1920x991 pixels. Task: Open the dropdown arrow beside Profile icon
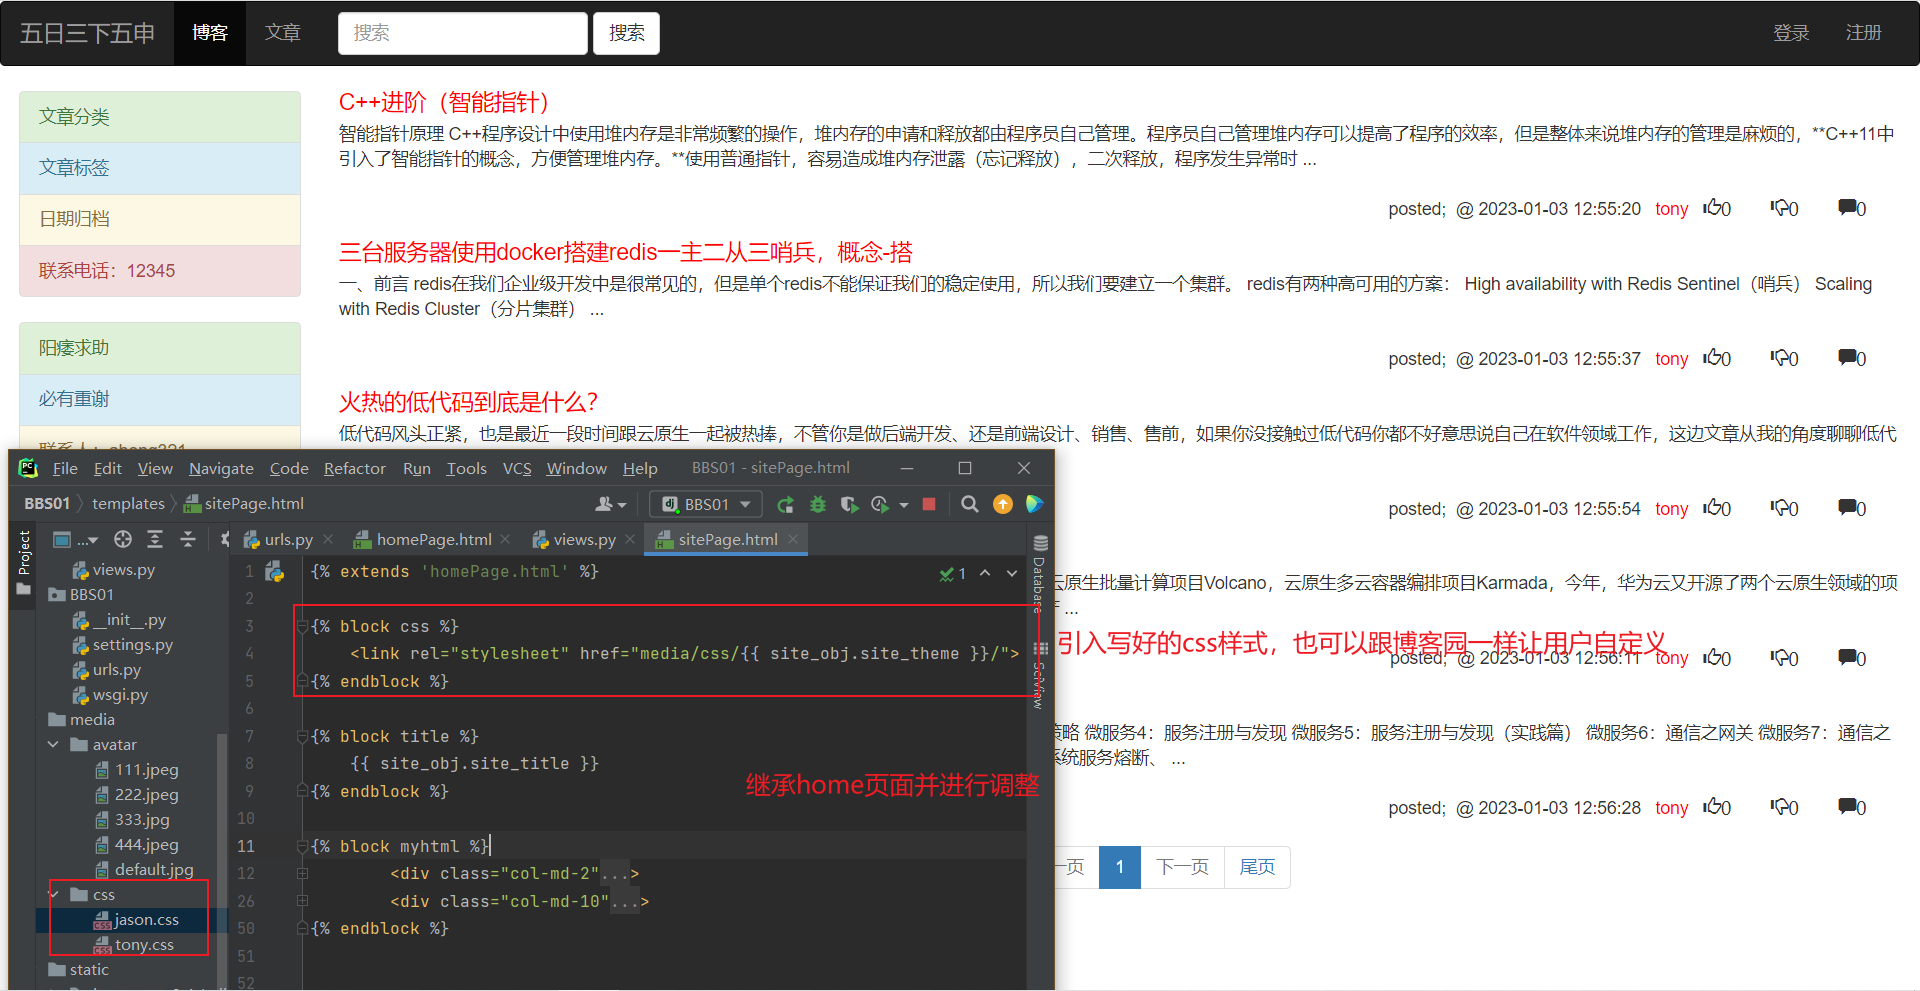click(x=904, y=505)
